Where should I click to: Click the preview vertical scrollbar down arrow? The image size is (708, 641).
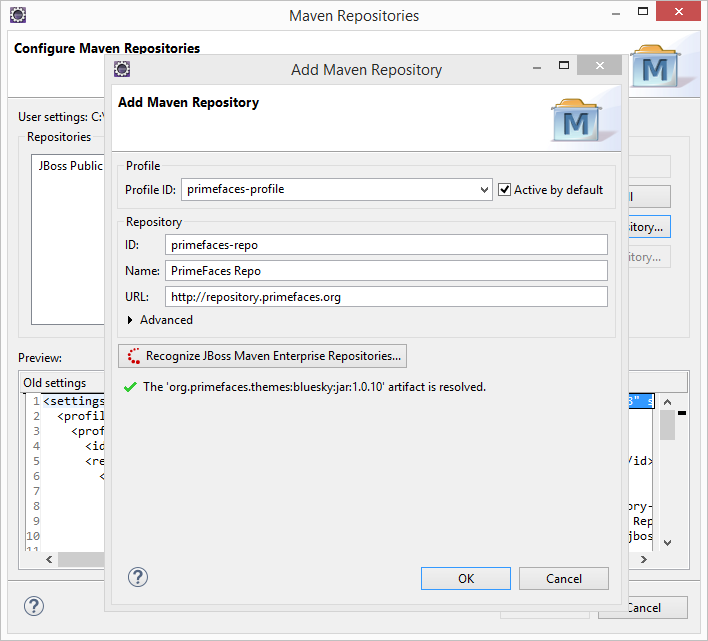(x=667, y=543)
